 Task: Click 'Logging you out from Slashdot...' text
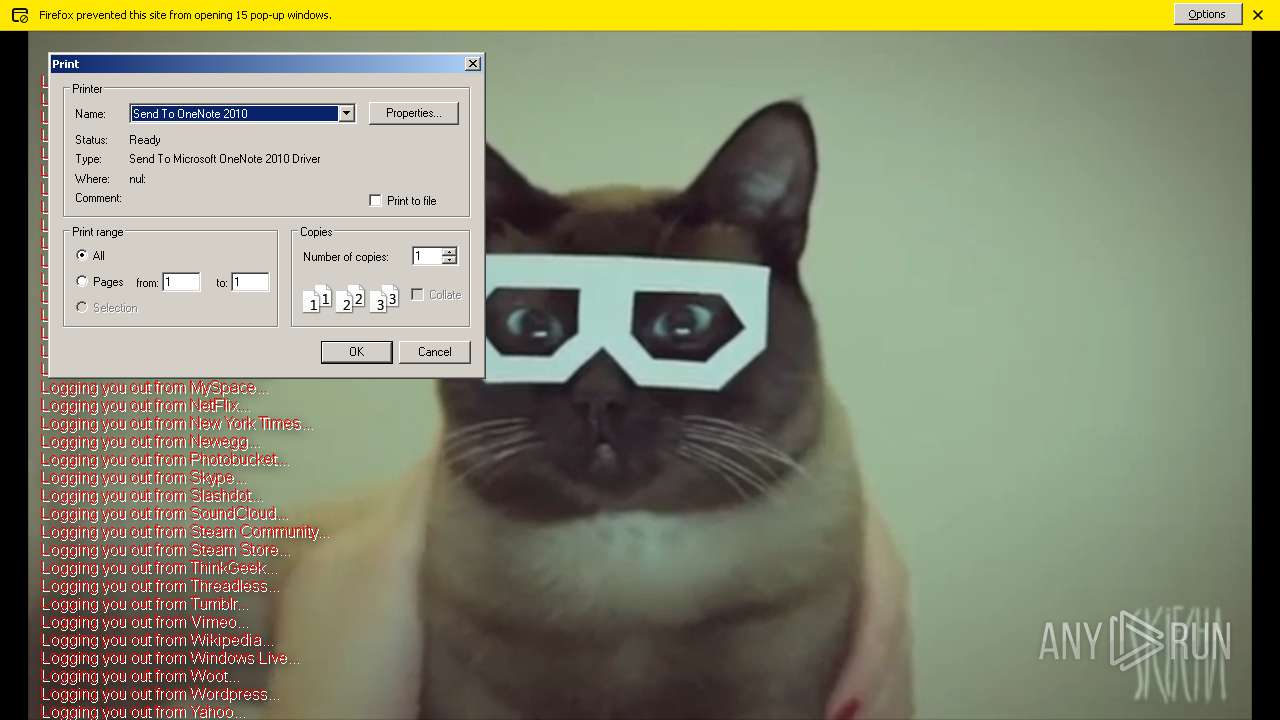[152, 496]
